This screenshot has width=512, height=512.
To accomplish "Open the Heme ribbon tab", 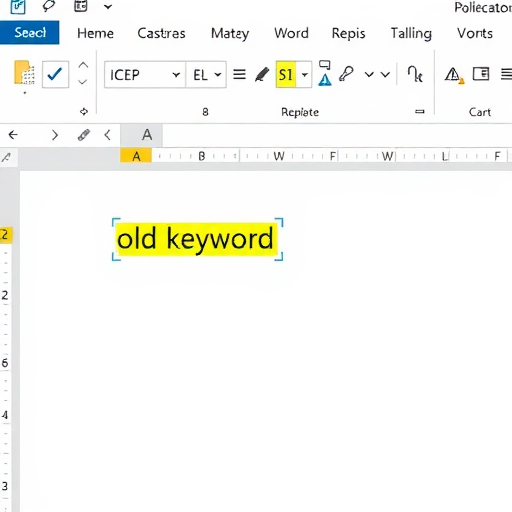I will point(95,33).
